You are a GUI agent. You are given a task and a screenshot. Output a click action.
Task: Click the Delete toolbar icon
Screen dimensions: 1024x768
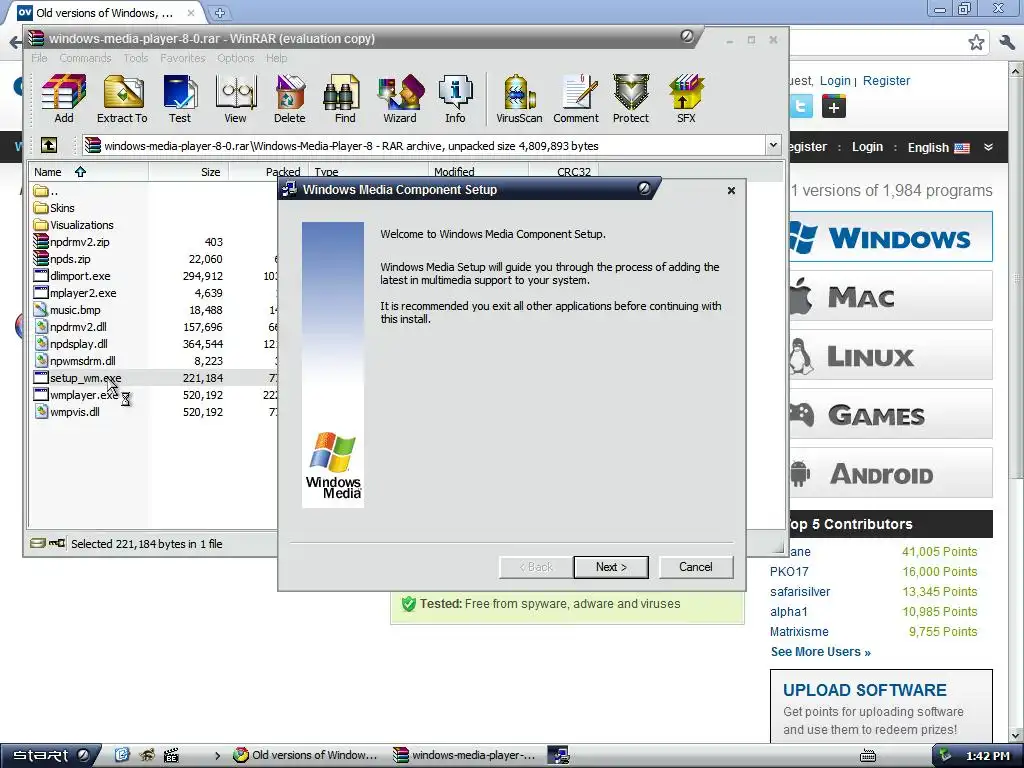pyautogui.click(x=289, y=99)
